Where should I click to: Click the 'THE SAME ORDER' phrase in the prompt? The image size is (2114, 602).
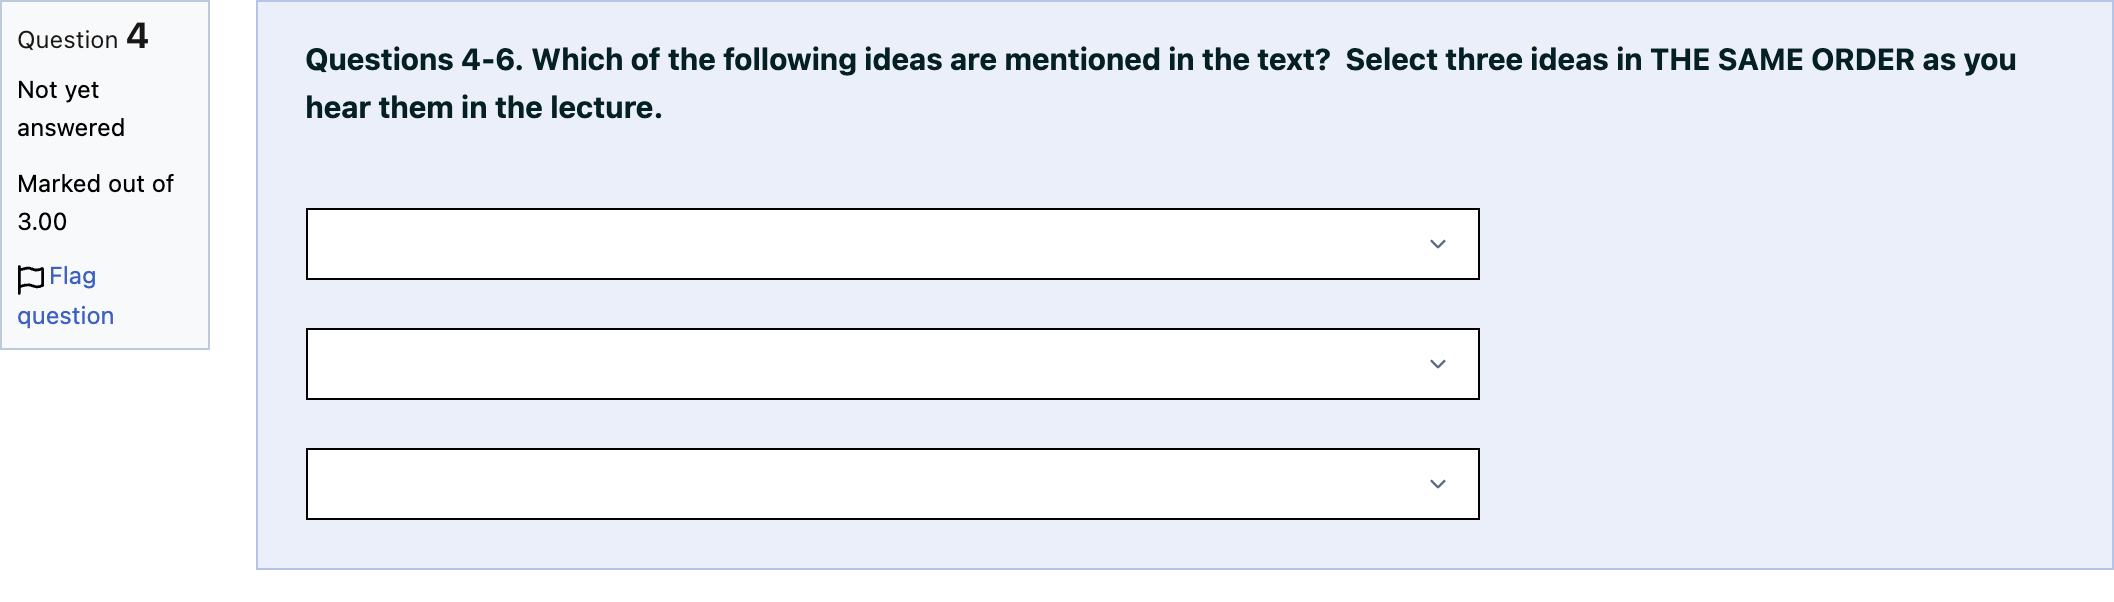1782,60
